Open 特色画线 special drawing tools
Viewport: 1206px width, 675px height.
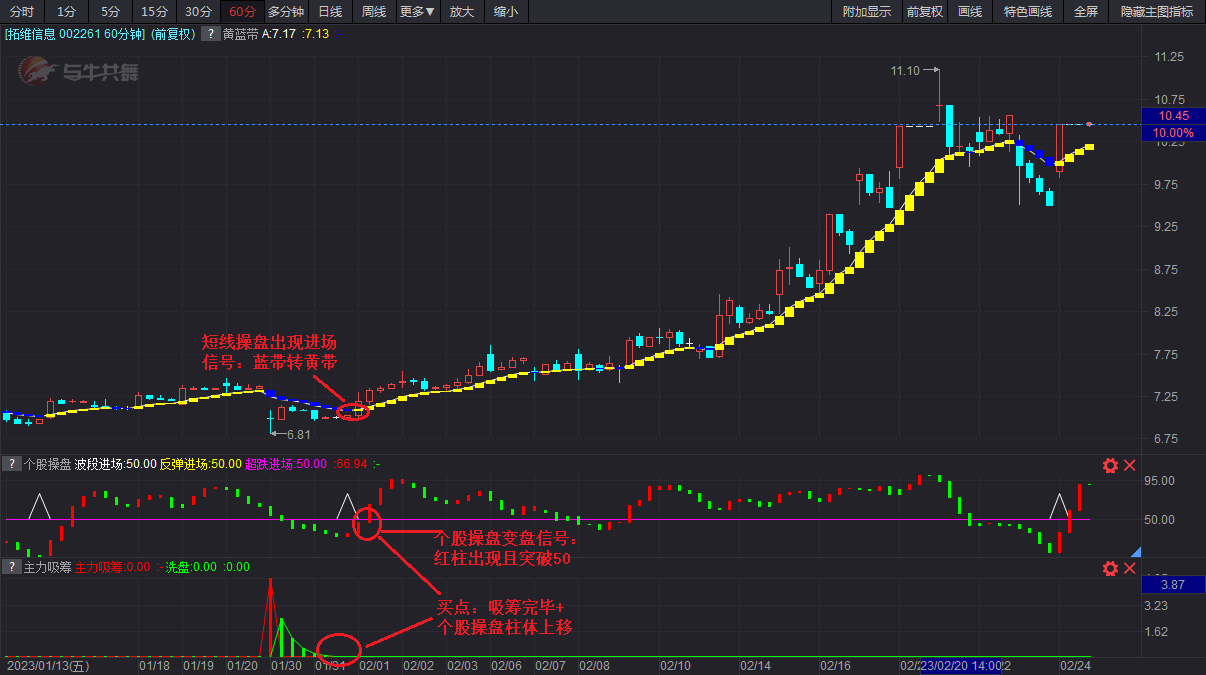pos(1028,12)
